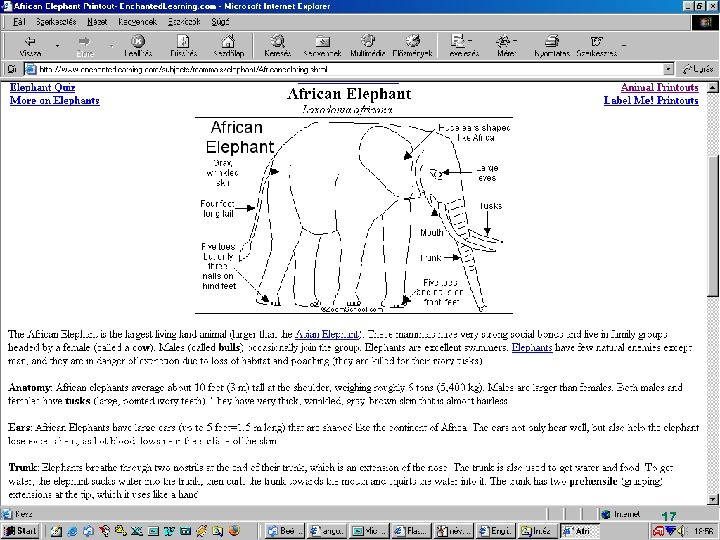Viewport: 720px width, 540px height.
Task: Switch to the 'Beé...' taskbar window
Action: (284, 531)
